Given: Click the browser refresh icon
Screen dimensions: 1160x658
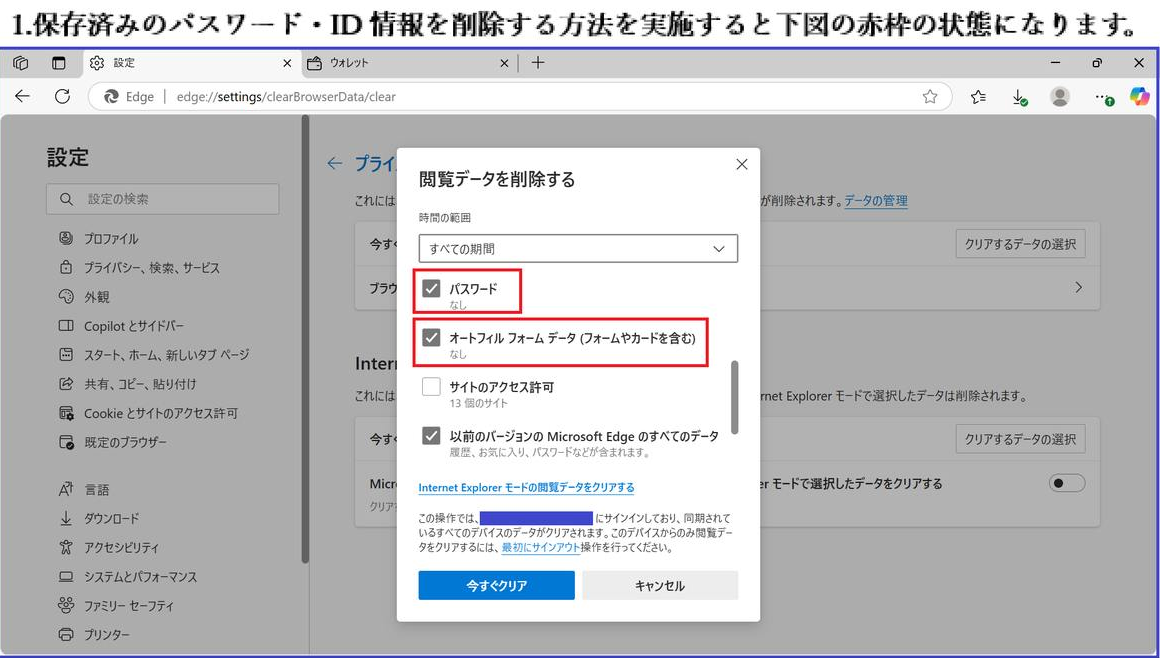Looking at the screenshot, I should [62, 97].
